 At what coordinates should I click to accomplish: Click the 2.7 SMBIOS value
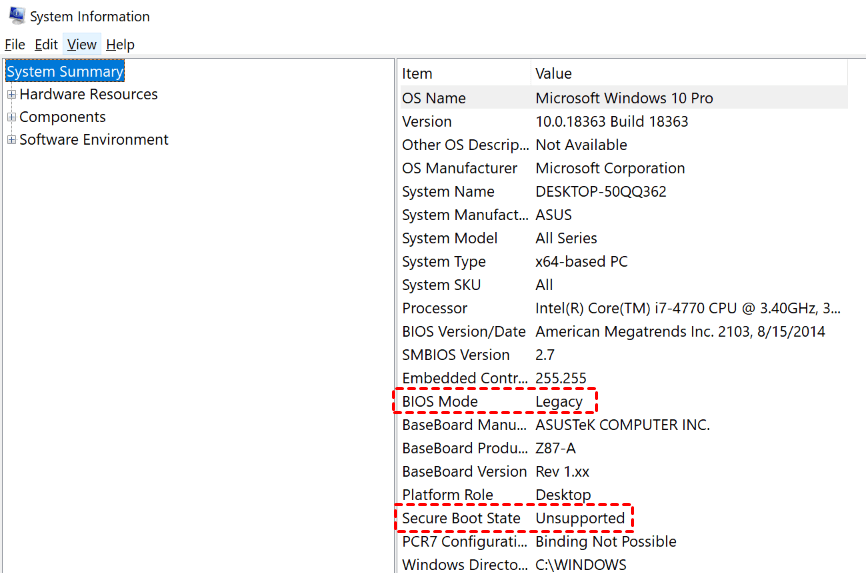pos(545,355)
